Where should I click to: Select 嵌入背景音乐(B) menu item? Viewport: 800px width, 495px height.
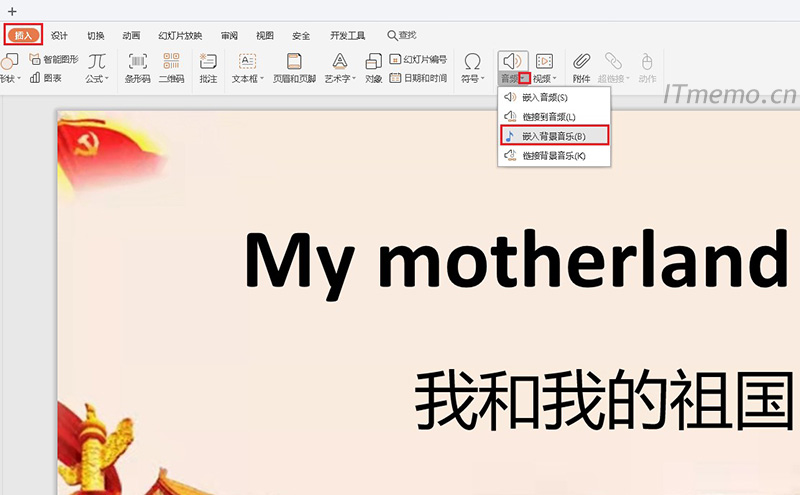pyautogui.click(x=555, y=136)
